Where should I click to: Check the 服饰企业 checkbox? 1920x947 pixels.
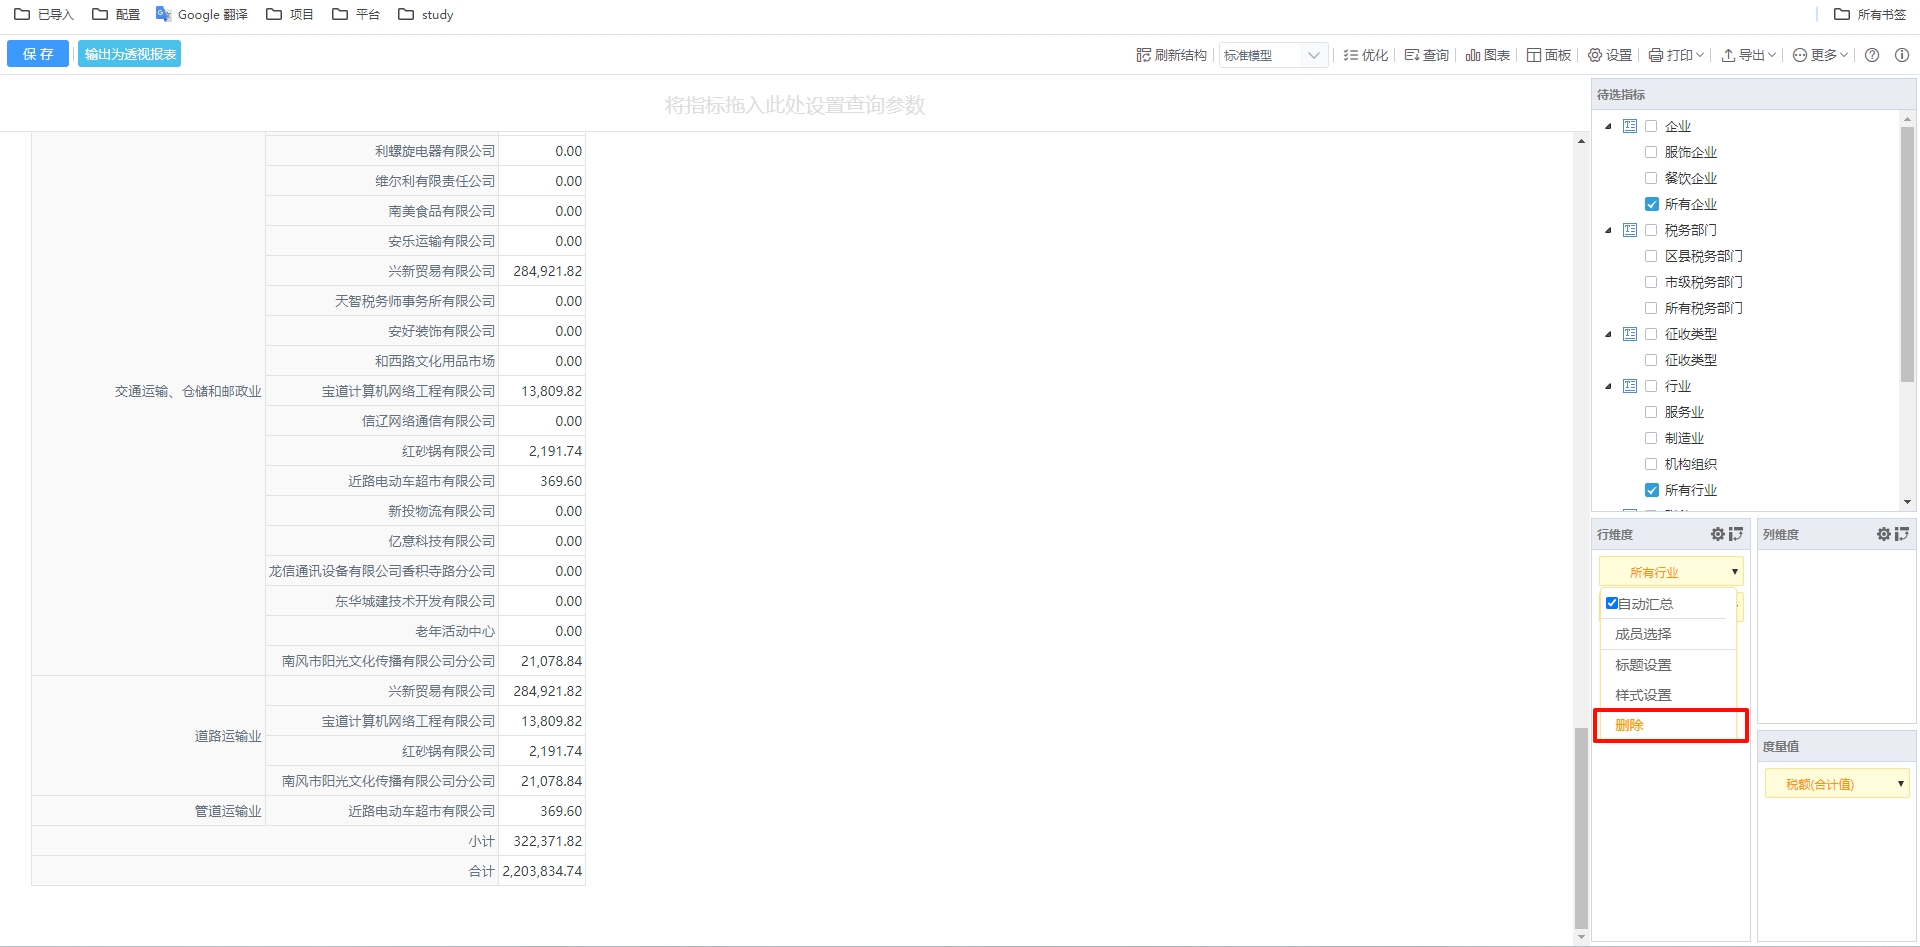click(x=1651, y=152)
